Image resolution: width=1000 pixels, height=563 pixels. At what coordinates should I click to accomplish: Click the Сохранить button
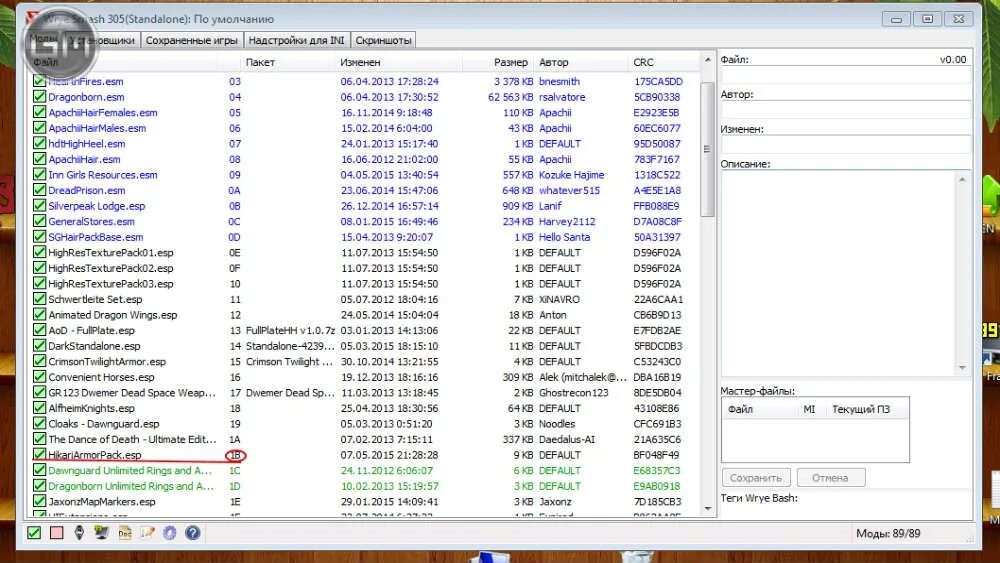(x=756, y=478)
